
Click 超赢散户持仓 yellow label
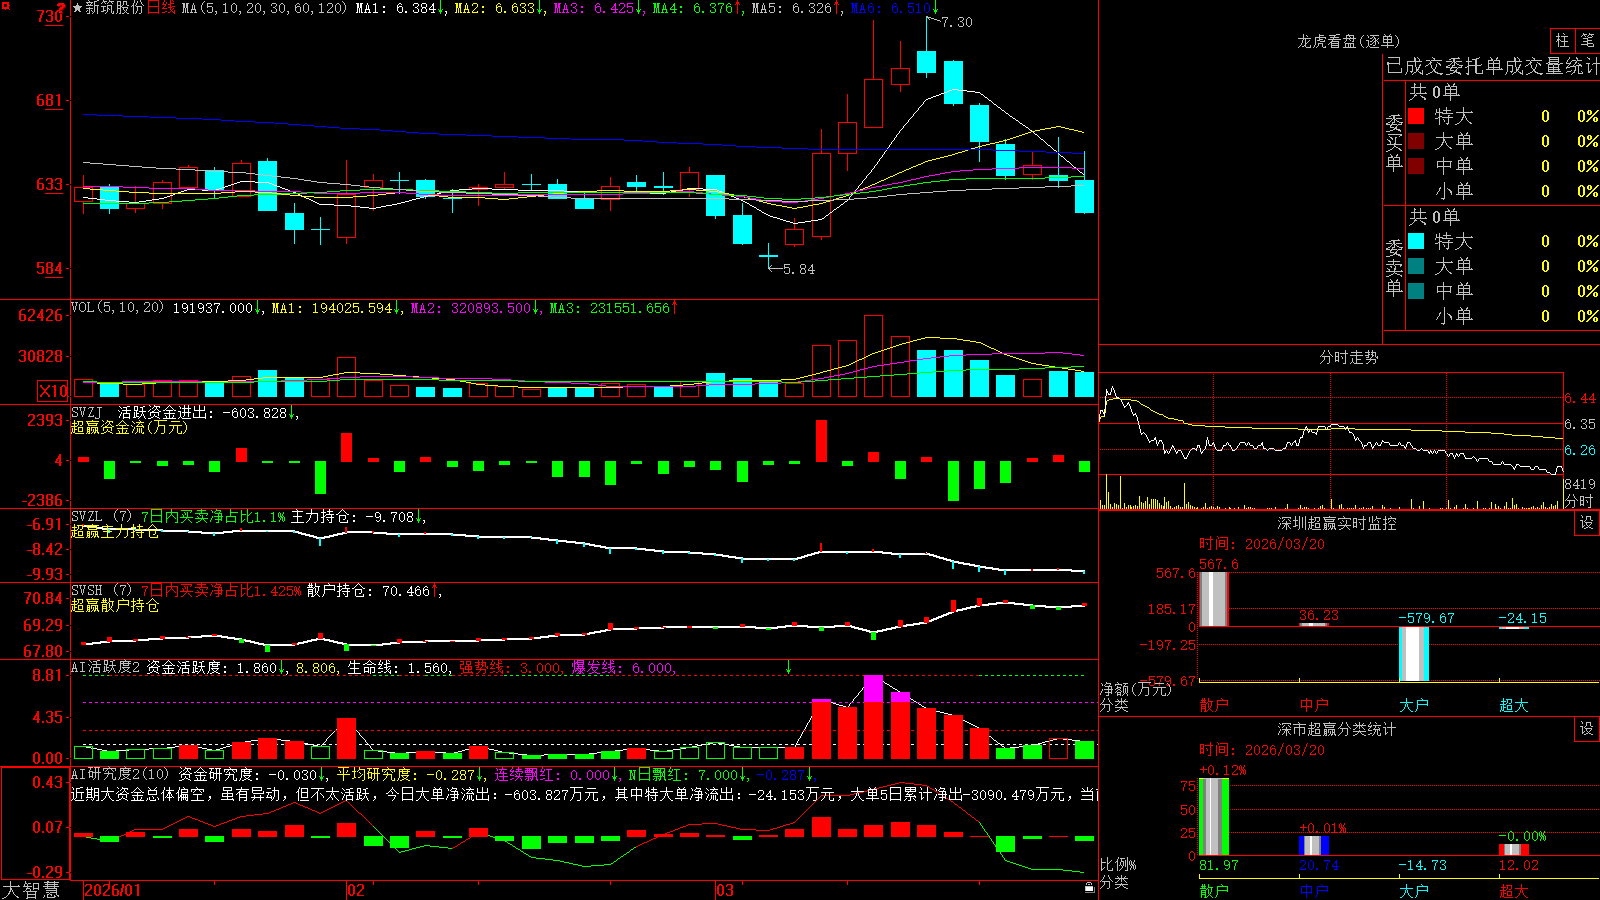(115, 605)
